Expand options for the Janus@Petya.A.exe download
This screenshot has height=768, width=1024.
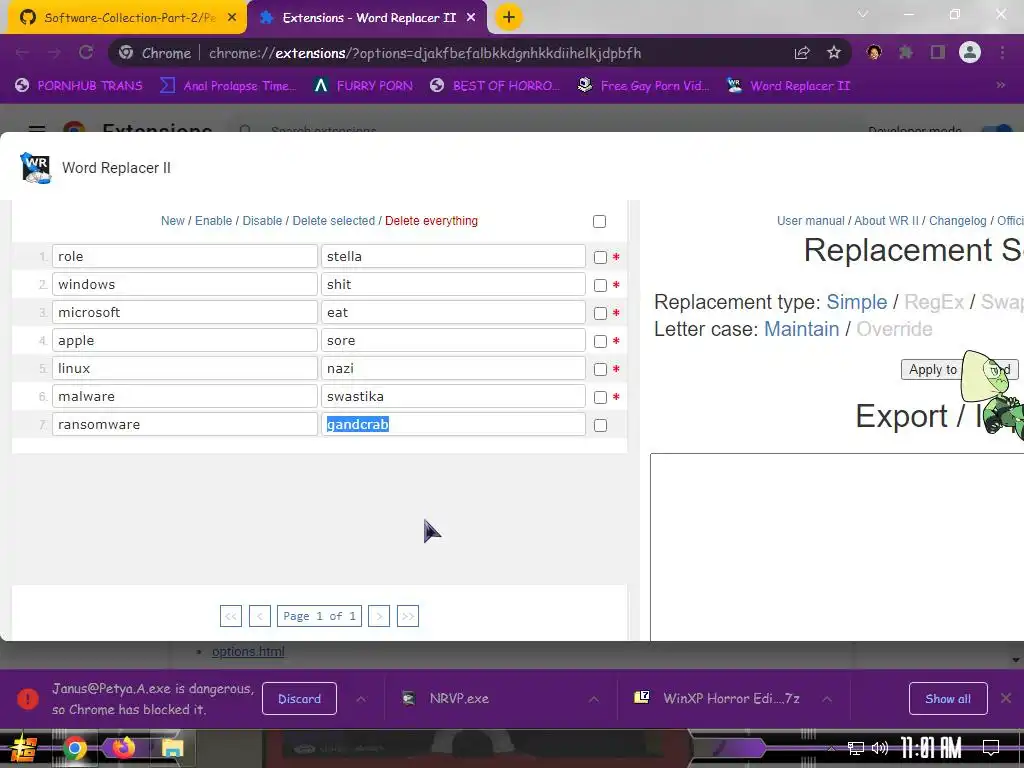361,699
